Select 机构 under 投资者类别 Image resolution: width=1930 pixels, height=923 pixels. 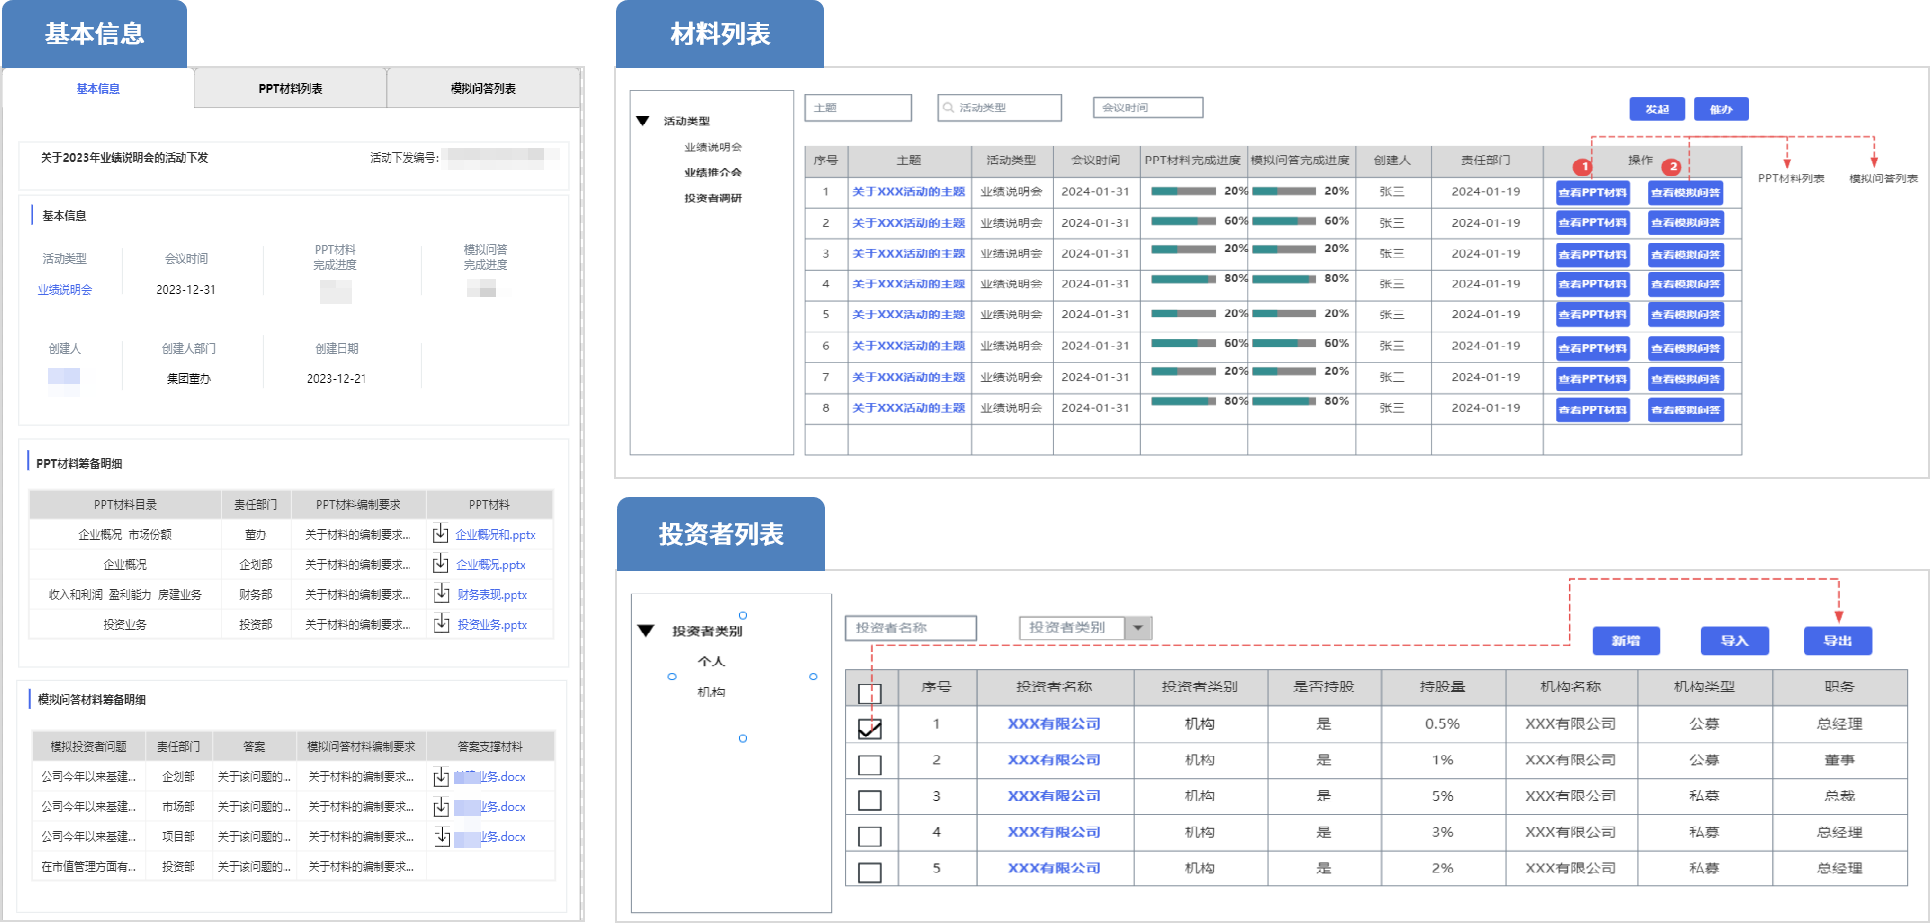click(x=711, y=692)
